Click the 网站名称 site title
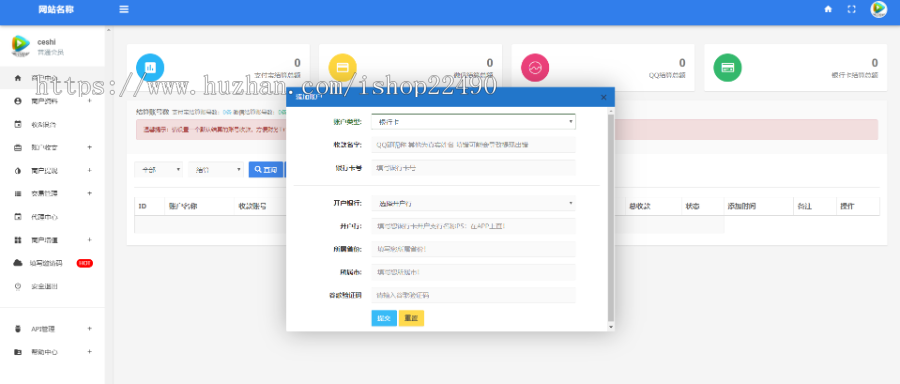 point(56,9)
